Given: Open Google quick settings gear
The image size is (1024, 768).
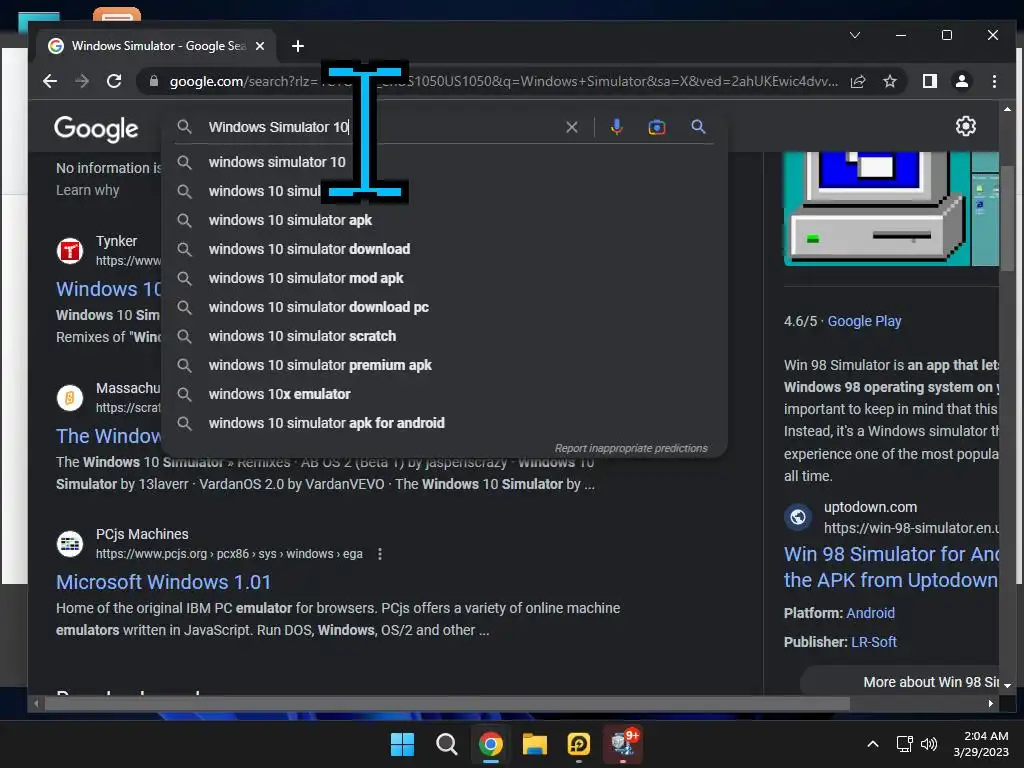Looking at the screenshot, I should [965, 126].
